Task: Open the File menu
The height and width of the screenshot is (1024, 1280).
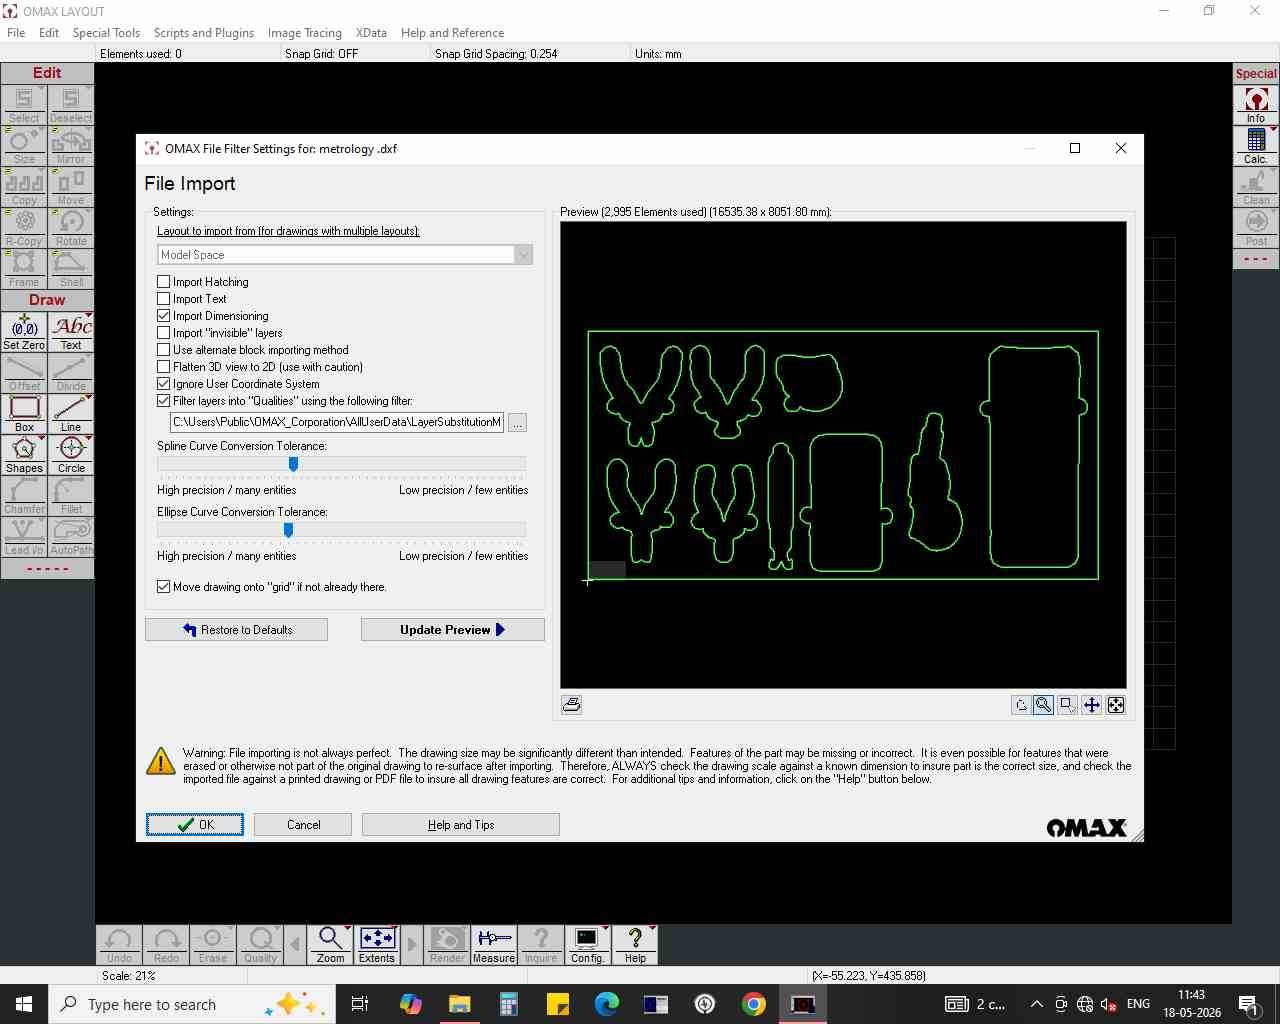Action: 16,33
